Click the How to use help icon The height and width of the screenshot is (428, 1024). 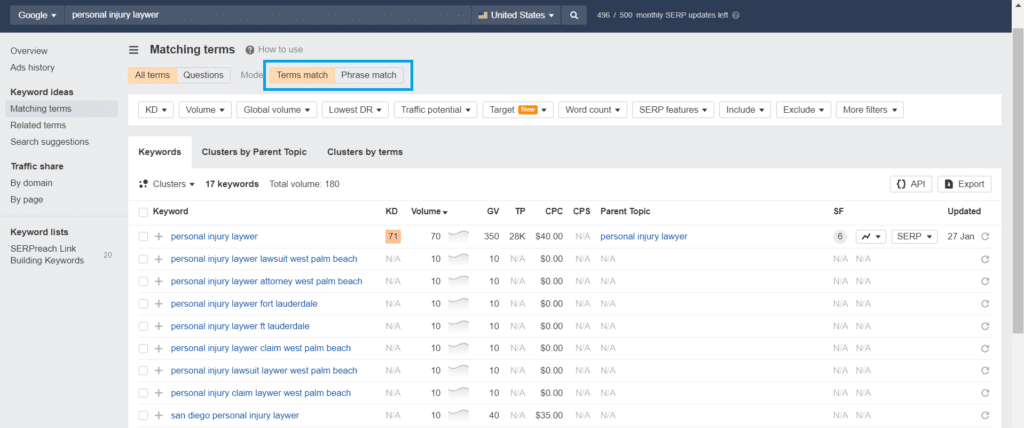[249, 50]
